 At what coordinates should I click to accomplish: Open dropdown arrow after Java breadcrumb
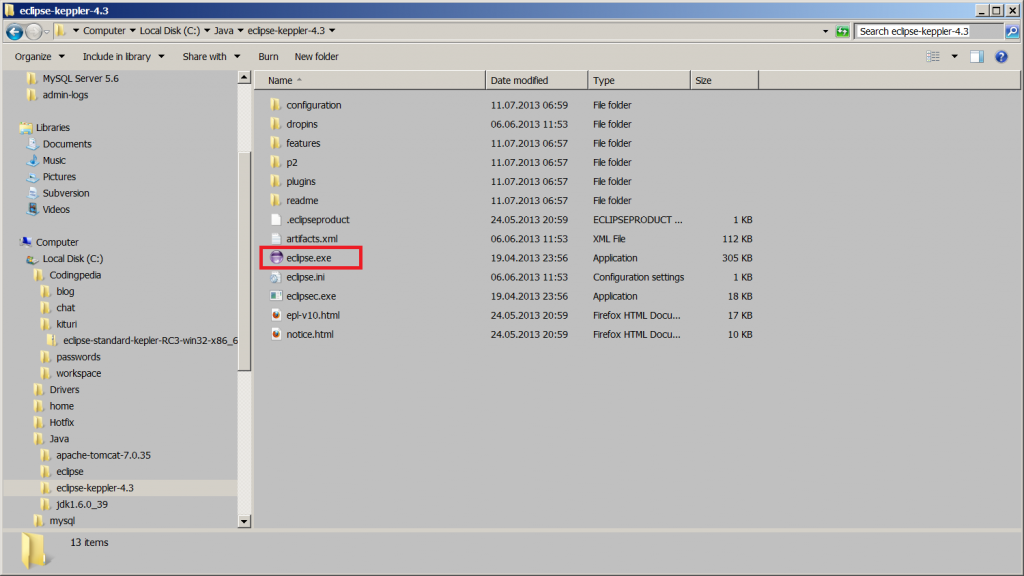(240, 31)
